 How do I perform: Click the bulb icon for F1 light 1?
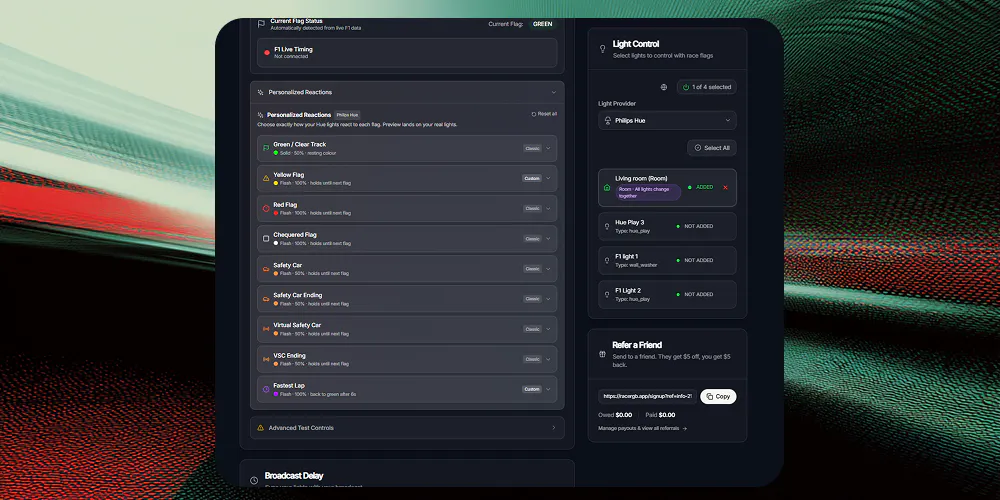pos(607,260)
